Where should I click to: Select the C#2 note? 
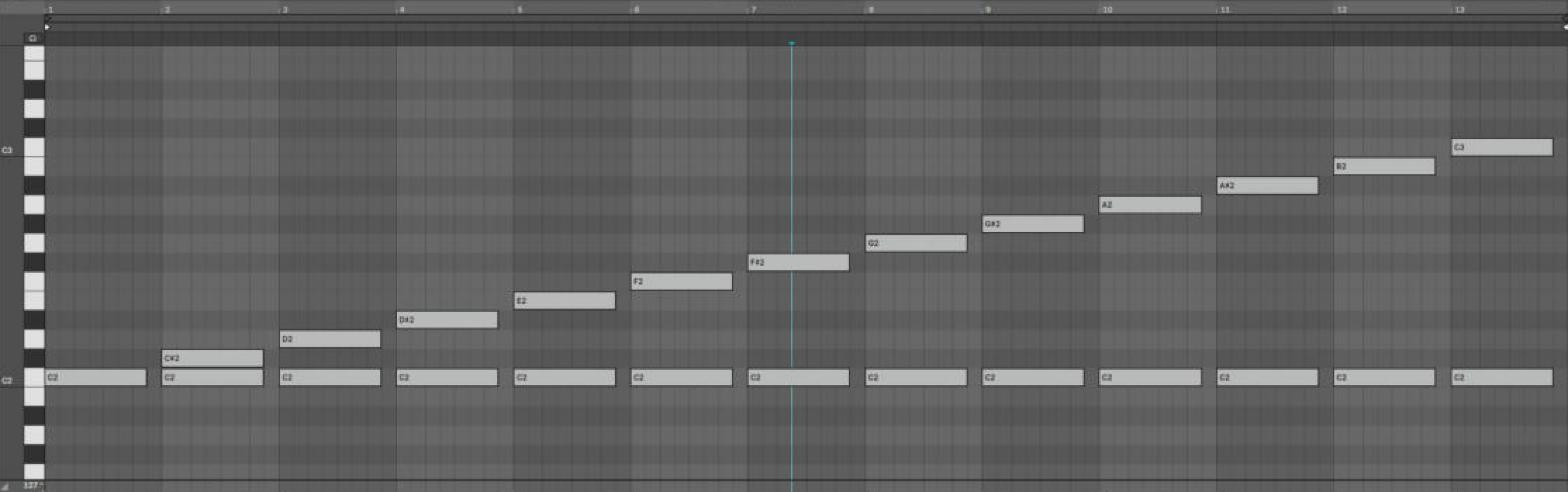pyautogui.click(x=212, y=358)
